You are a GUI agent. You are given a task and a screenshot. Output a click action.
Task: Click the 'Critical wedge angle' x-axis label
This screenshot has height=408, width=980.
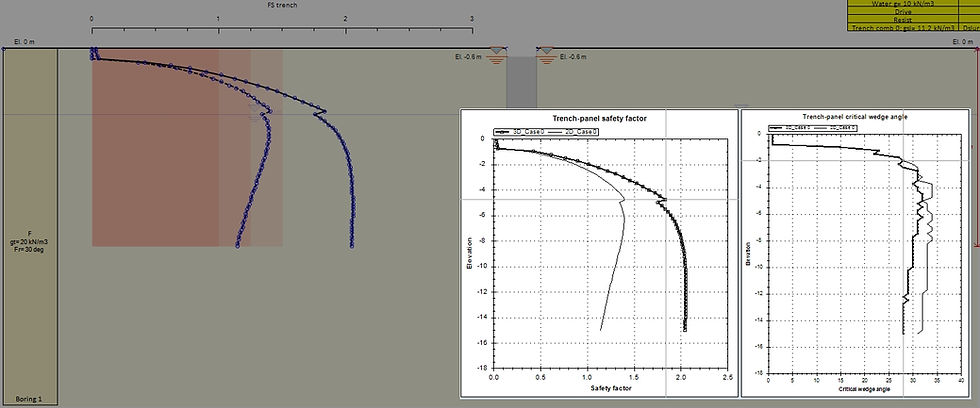862,389
